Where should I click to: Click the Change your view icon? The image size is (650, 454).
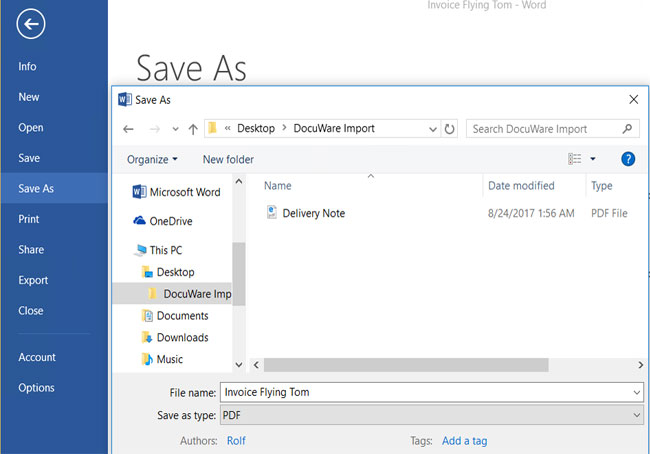575,159
